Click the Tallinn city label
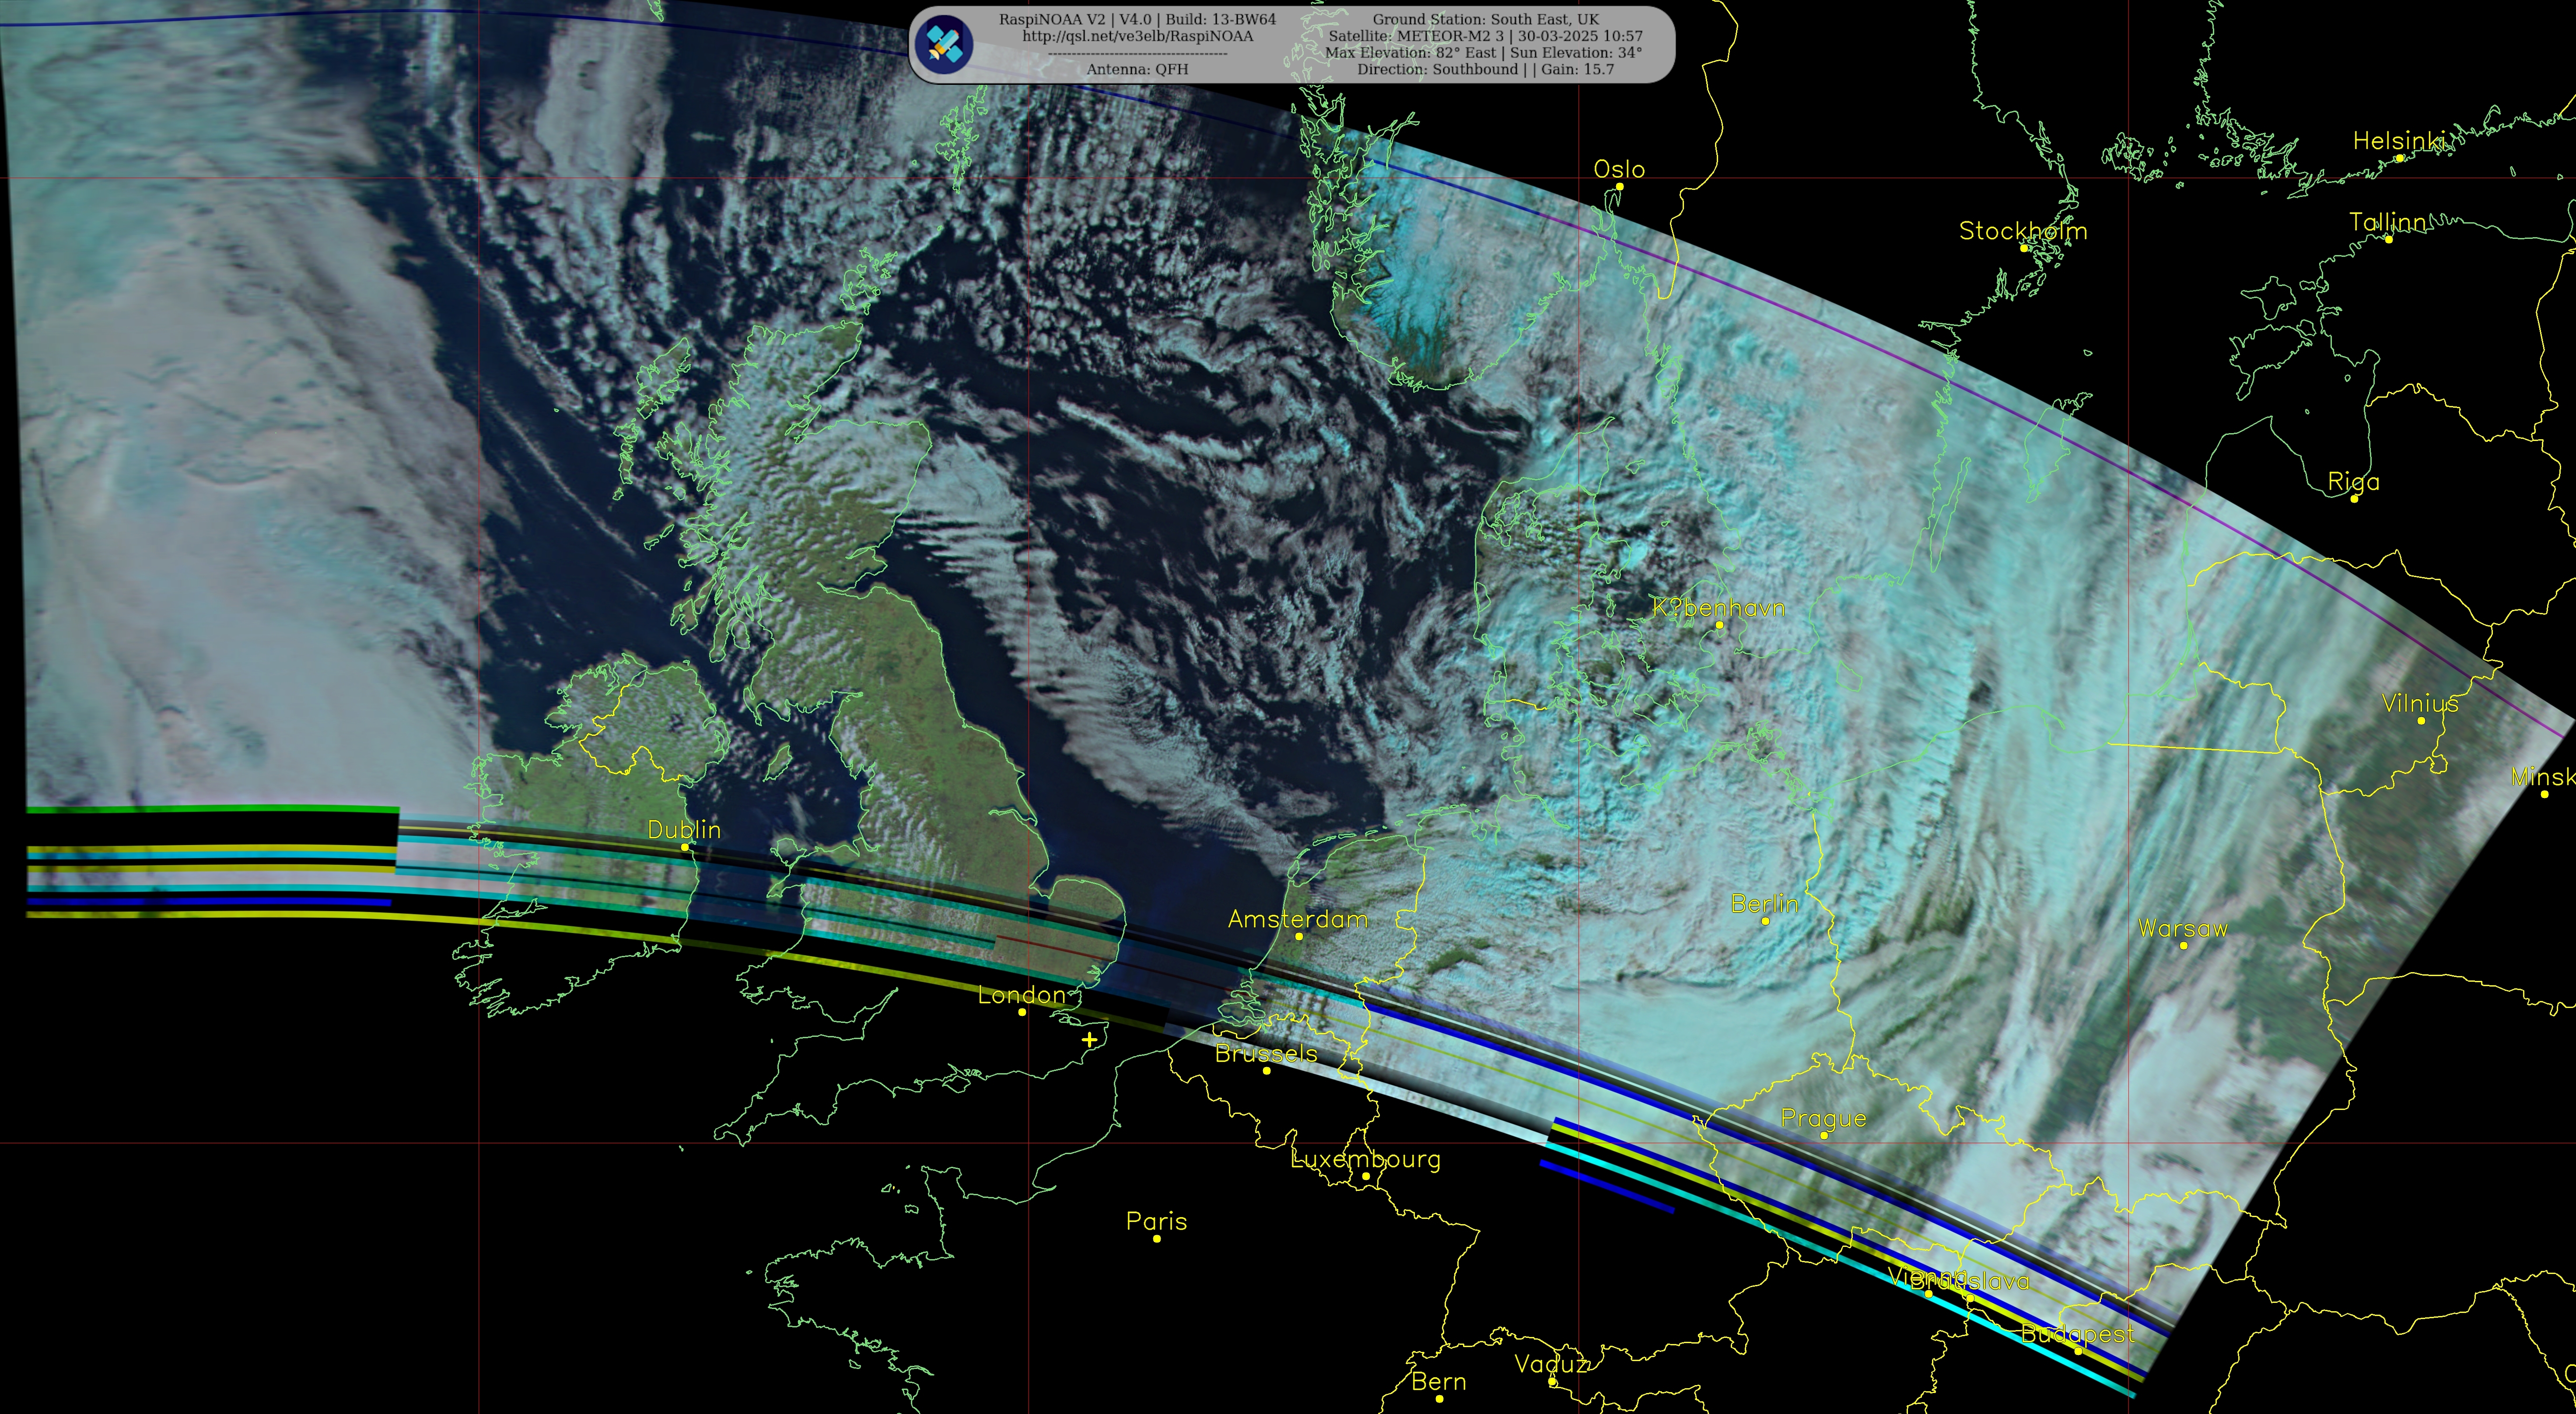Image resolution: width=2576 pixels, height=1414 pixels. point(2387,222)
